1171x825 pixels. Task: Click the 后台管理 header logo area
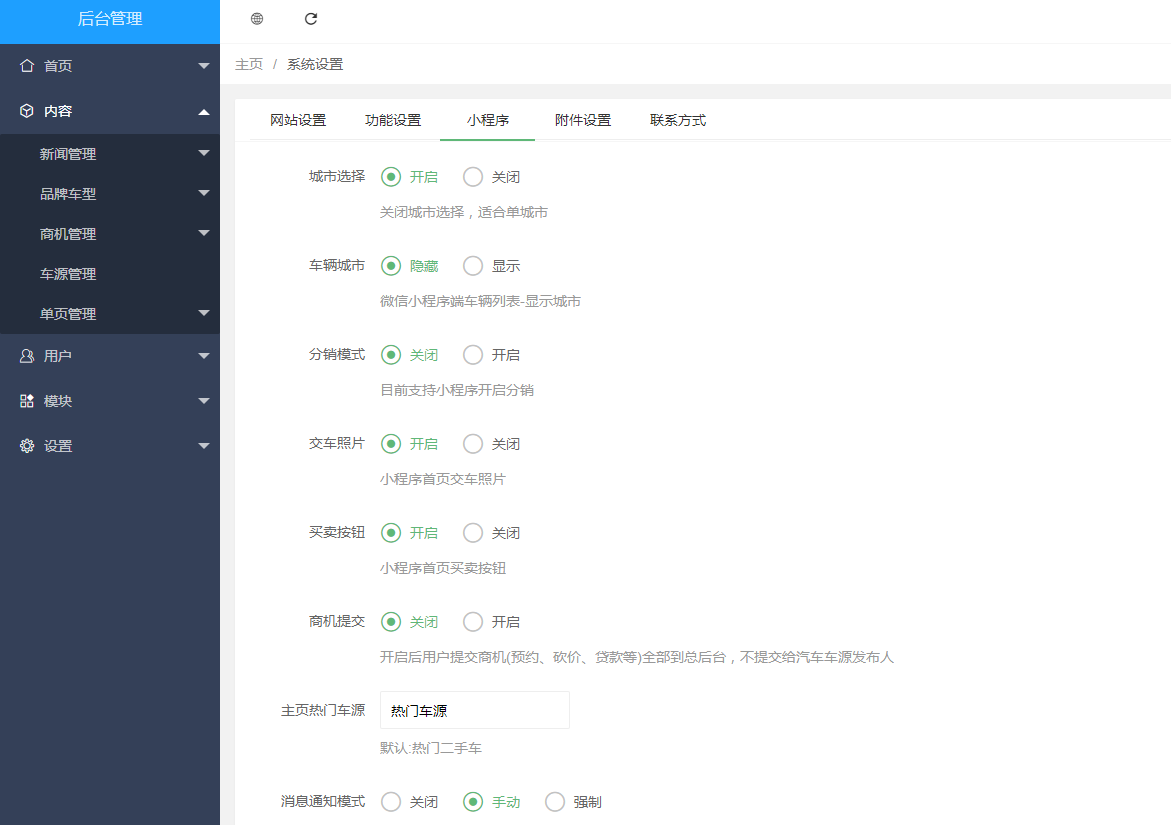tap(110, 19)
